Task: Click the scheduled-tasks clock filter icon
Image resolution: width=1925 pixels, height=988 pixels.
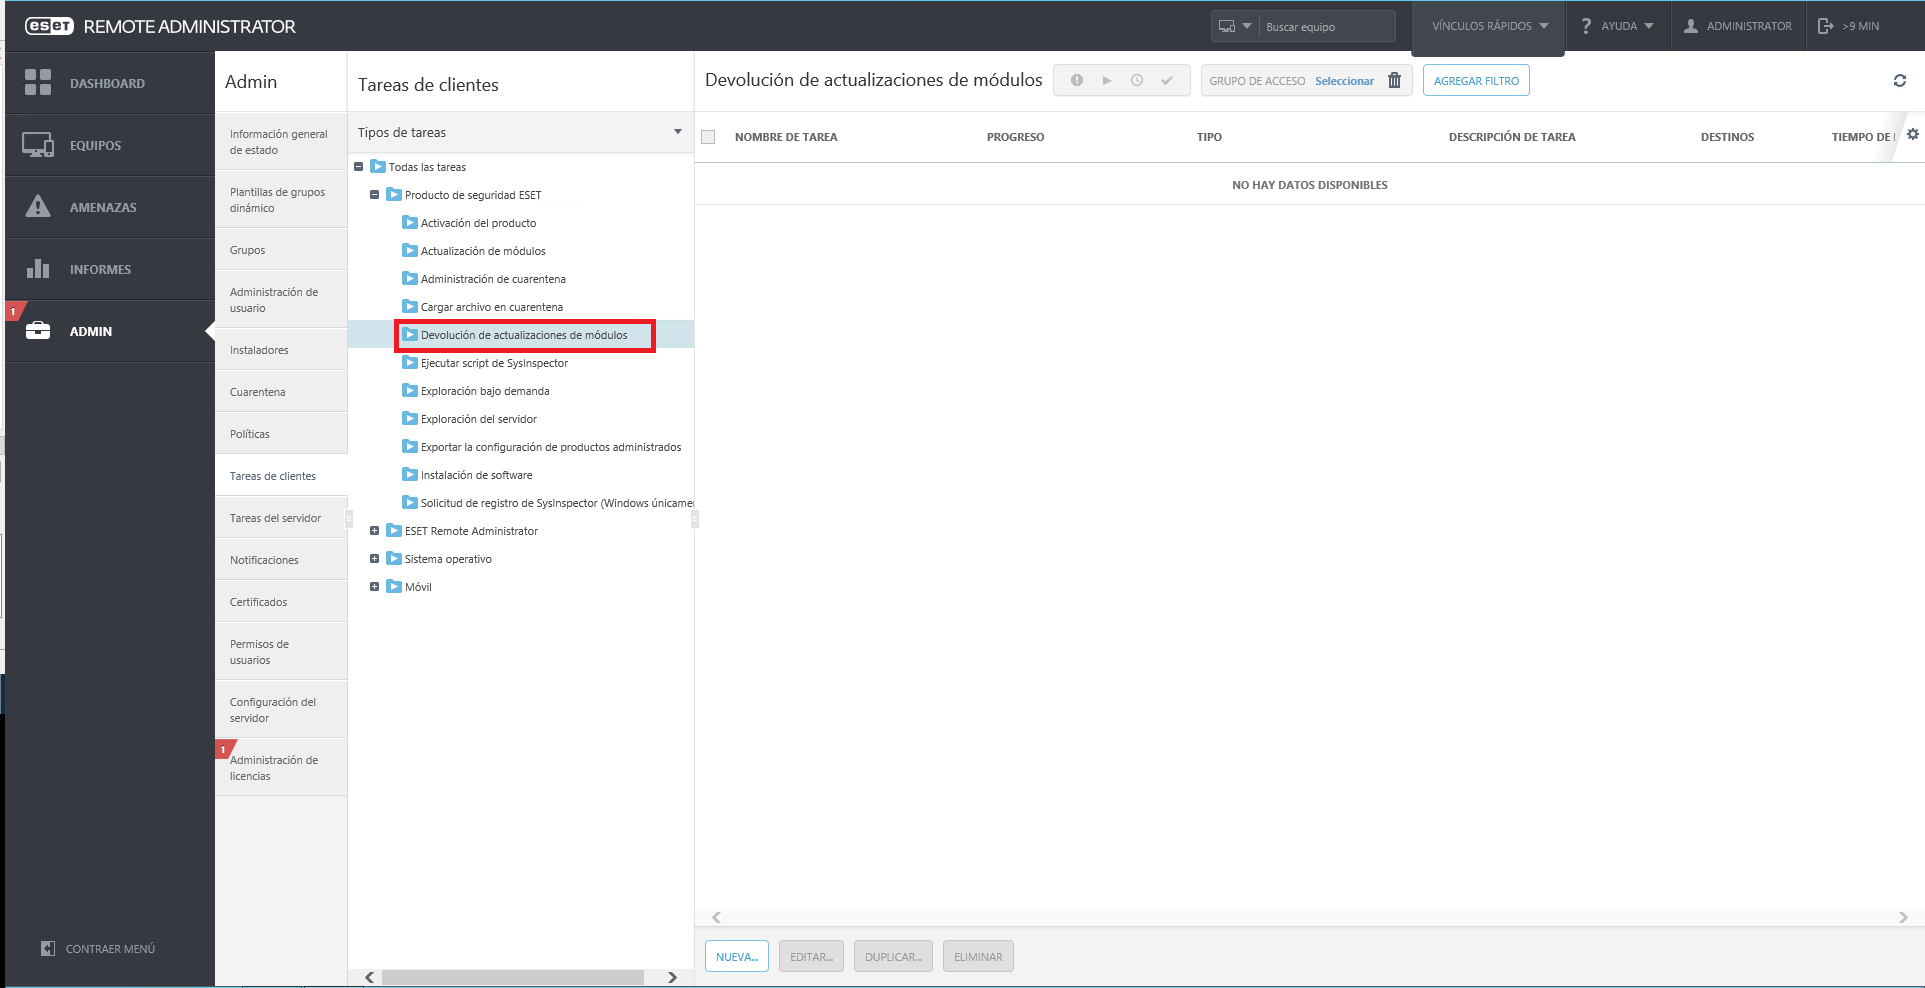Action: (x=1137, y=80)
